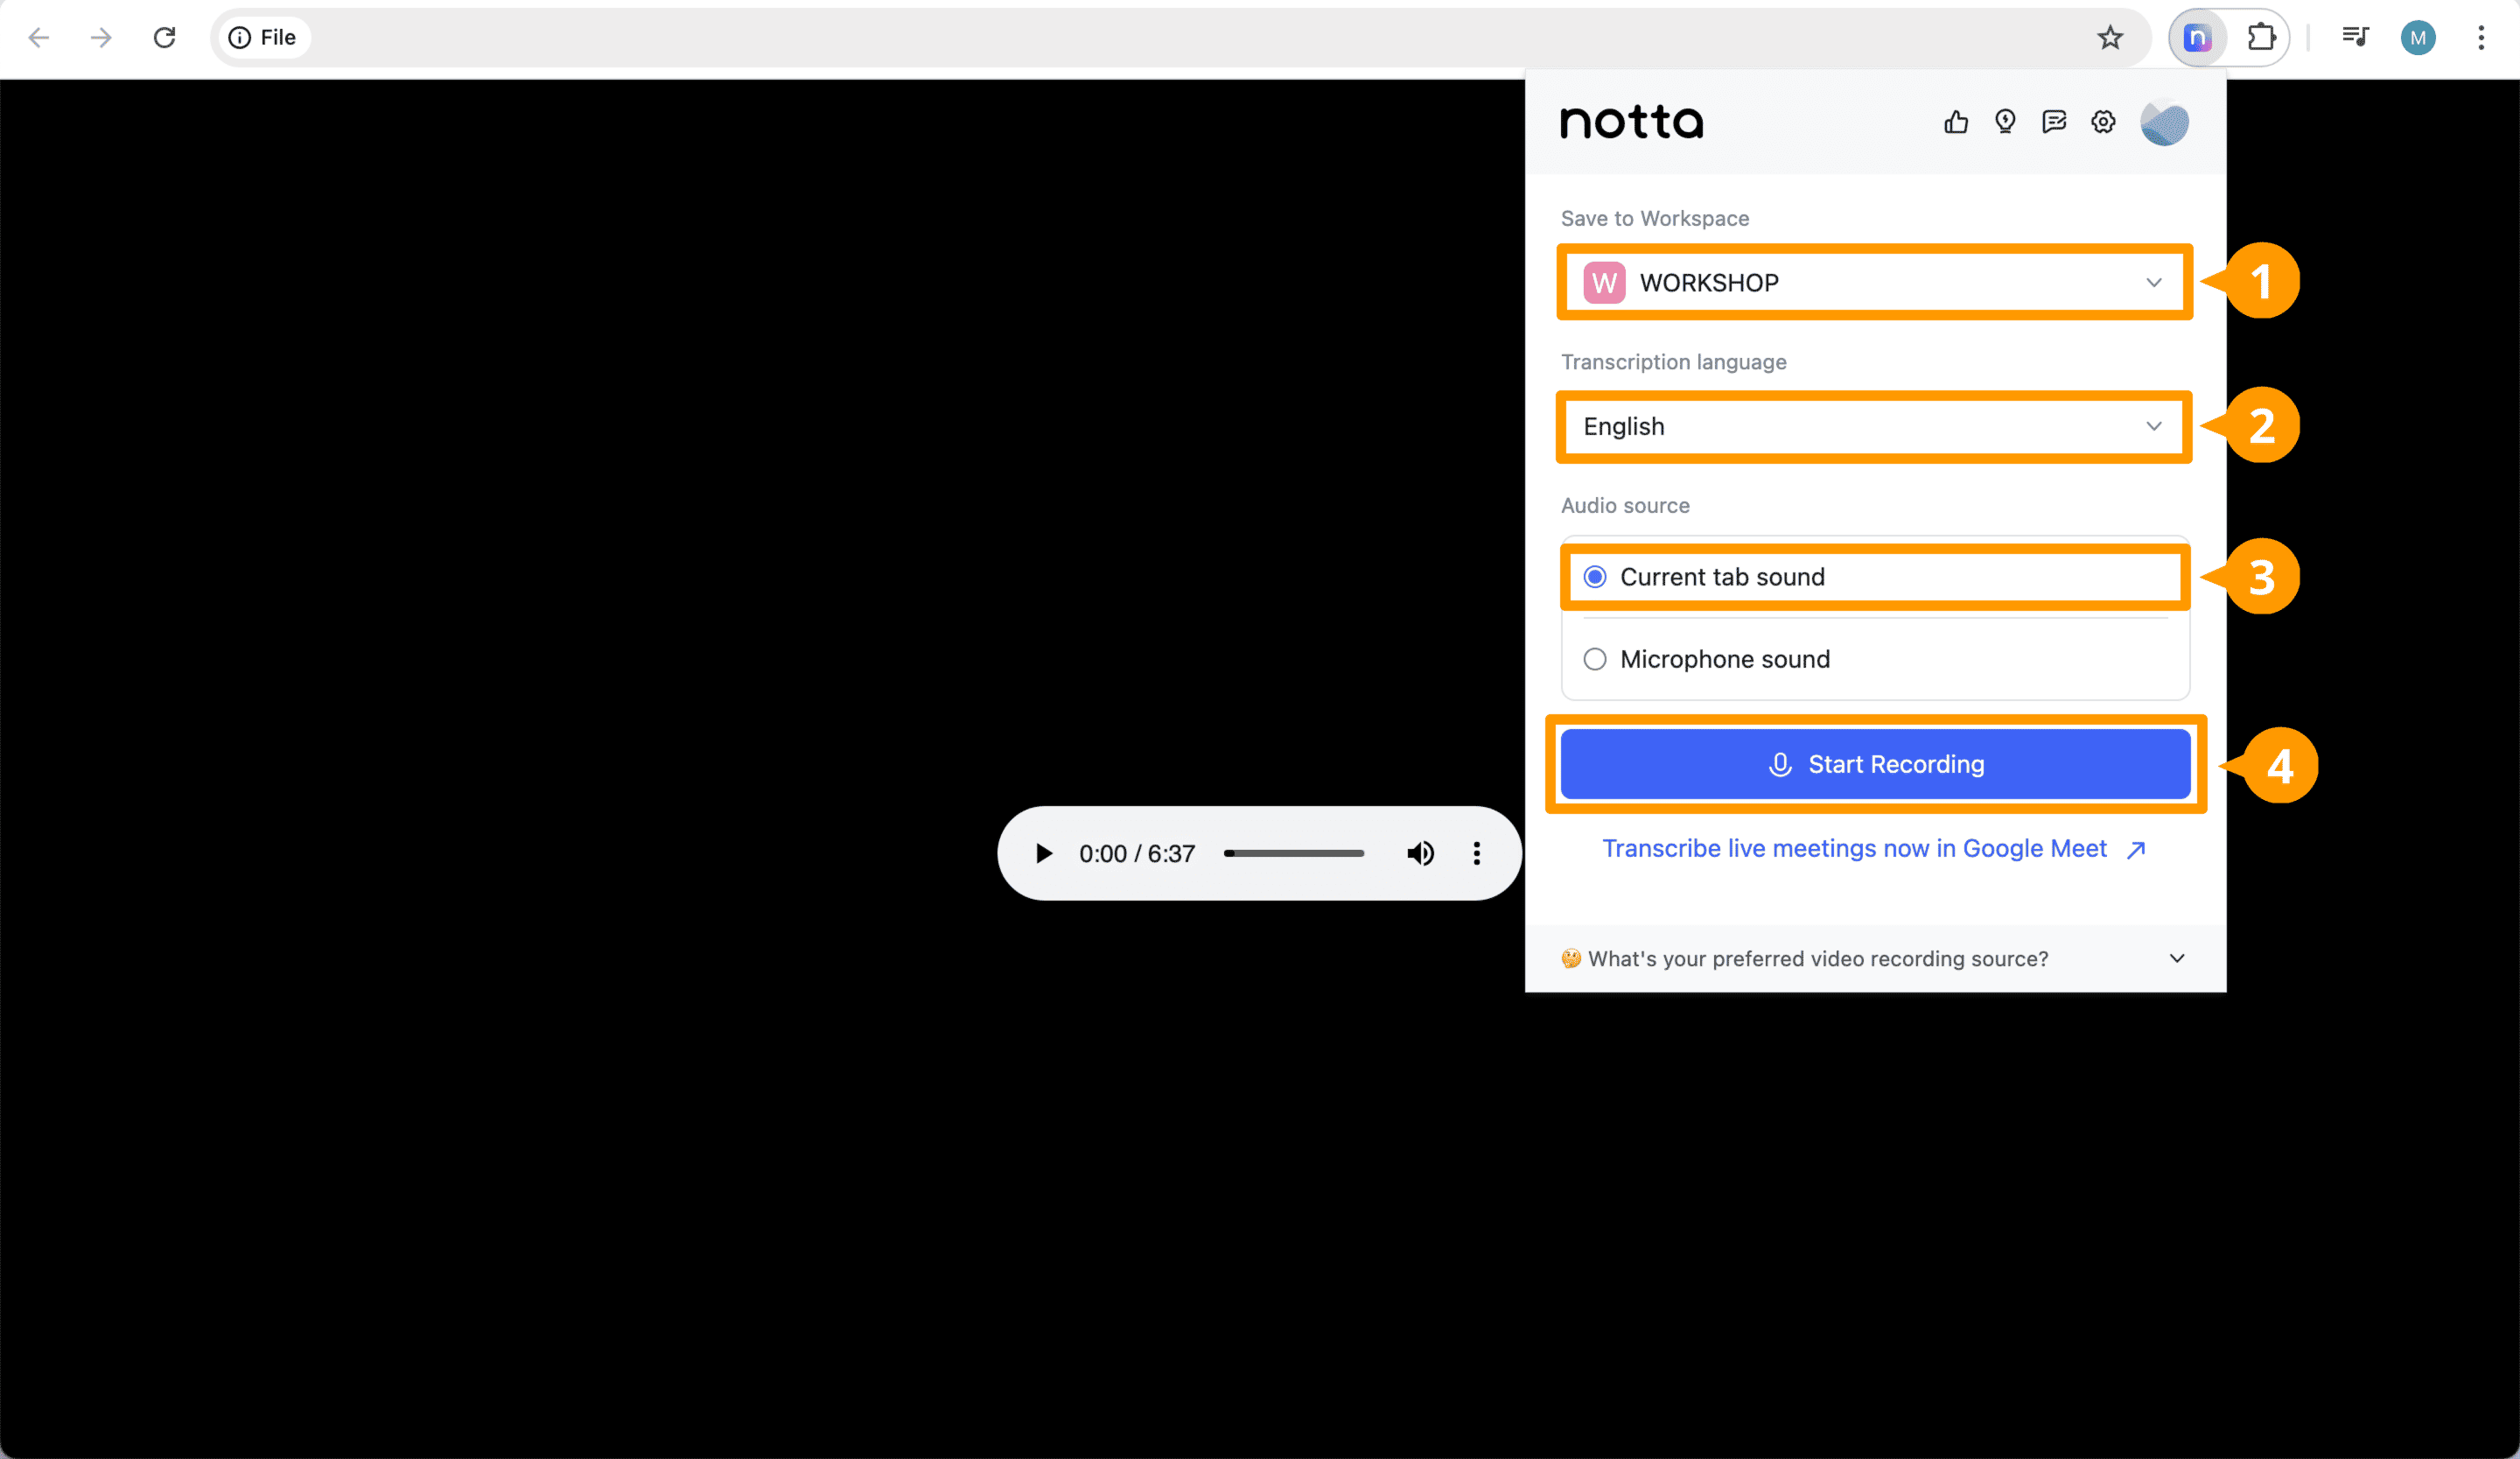Open the Chrome profile avatar M

point(2417,38)
